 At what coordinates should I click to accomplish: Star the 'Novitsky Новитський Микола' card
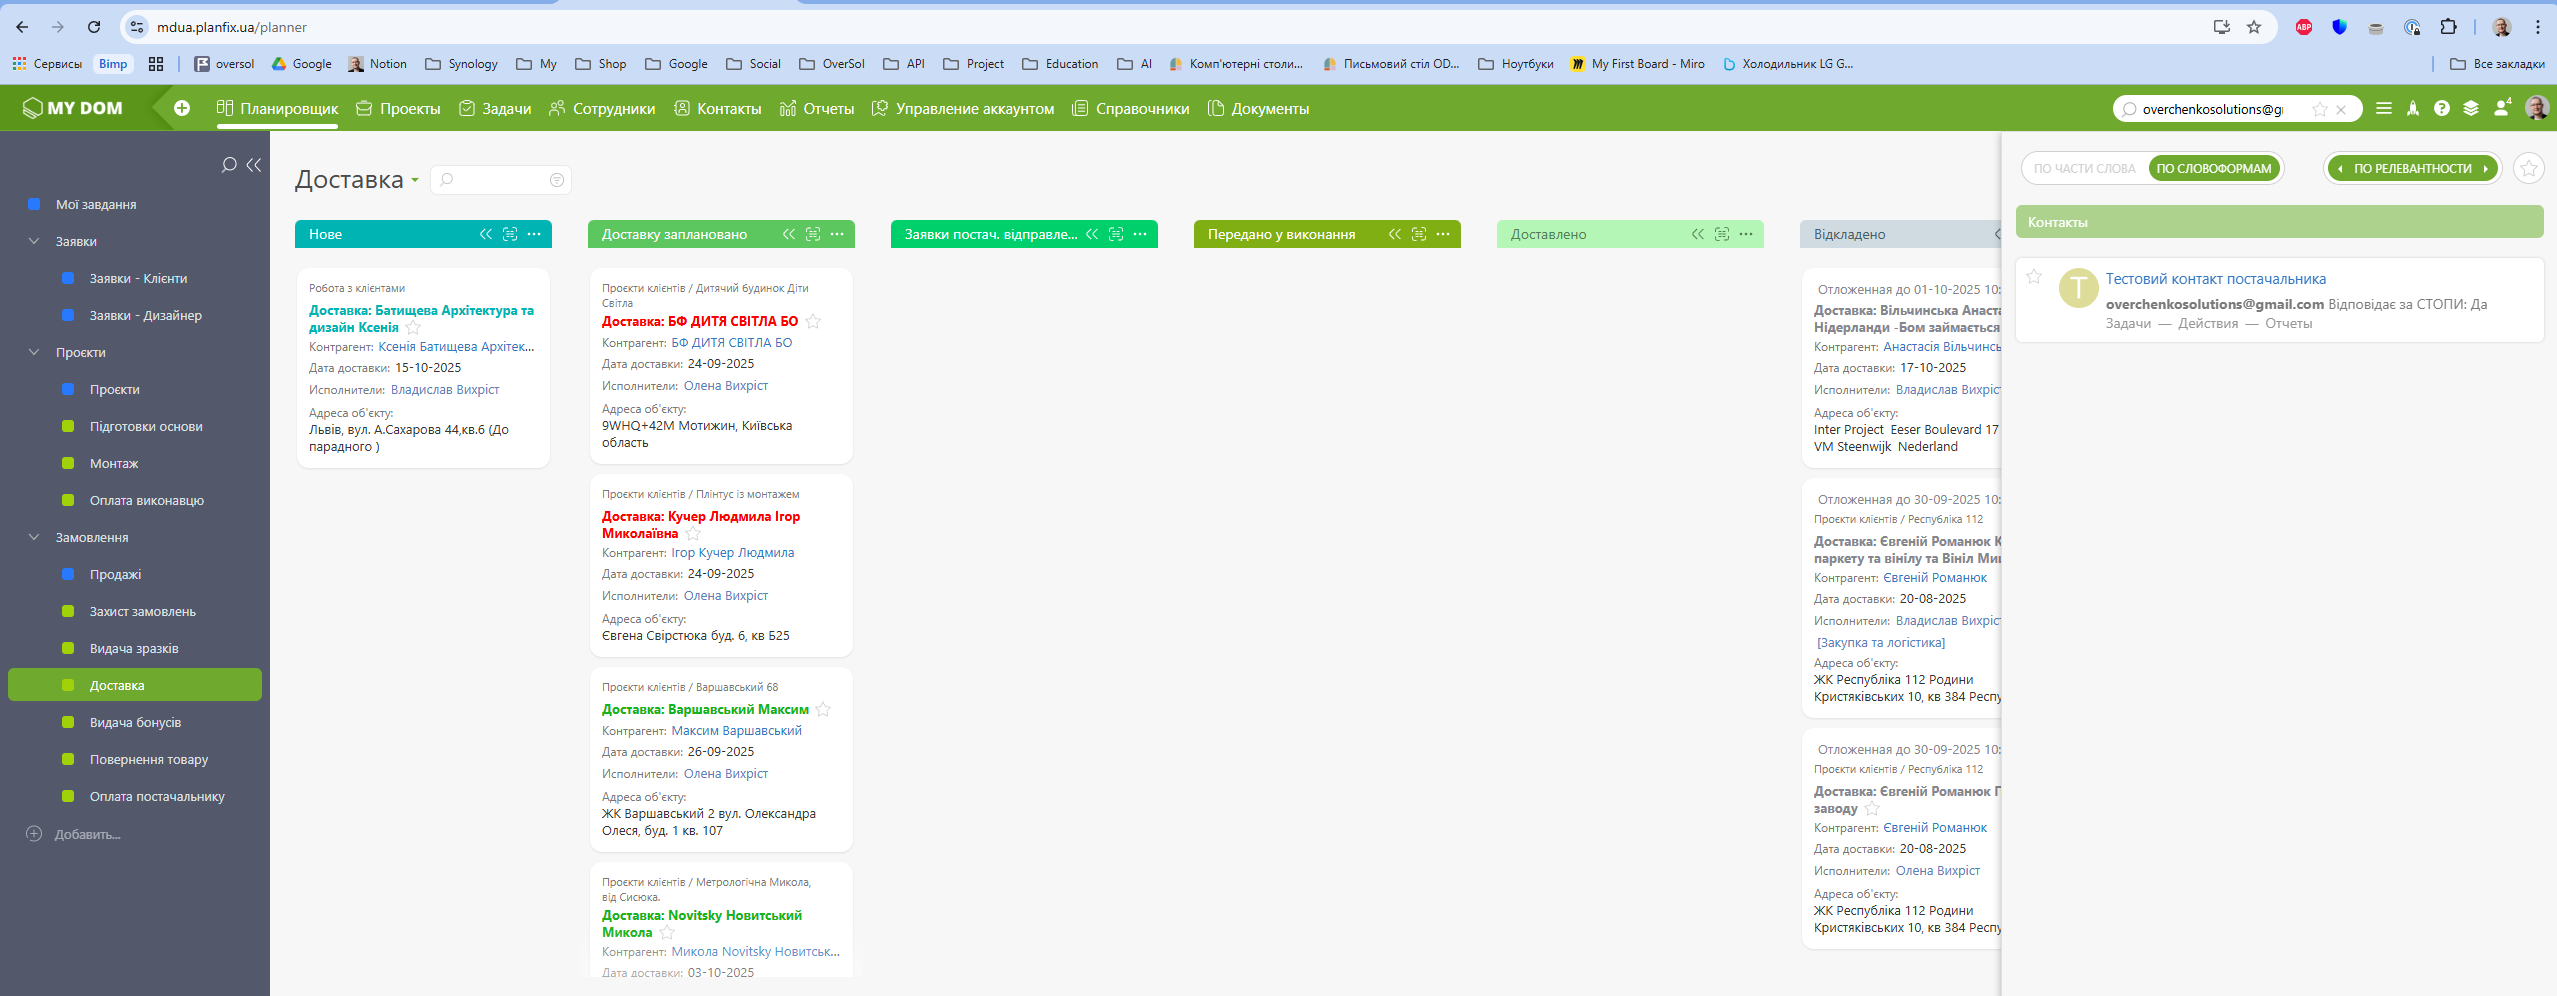pyautogui.click(x=667, y=933)
